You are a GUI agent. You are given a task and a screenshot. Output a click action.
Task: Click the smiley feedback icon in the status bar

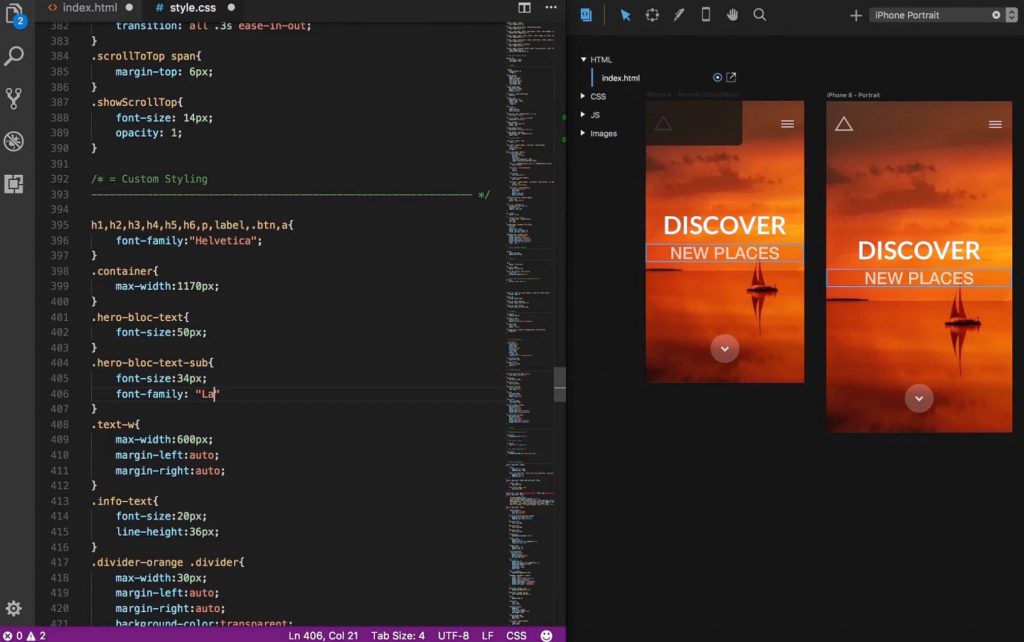tap(545, 635)
